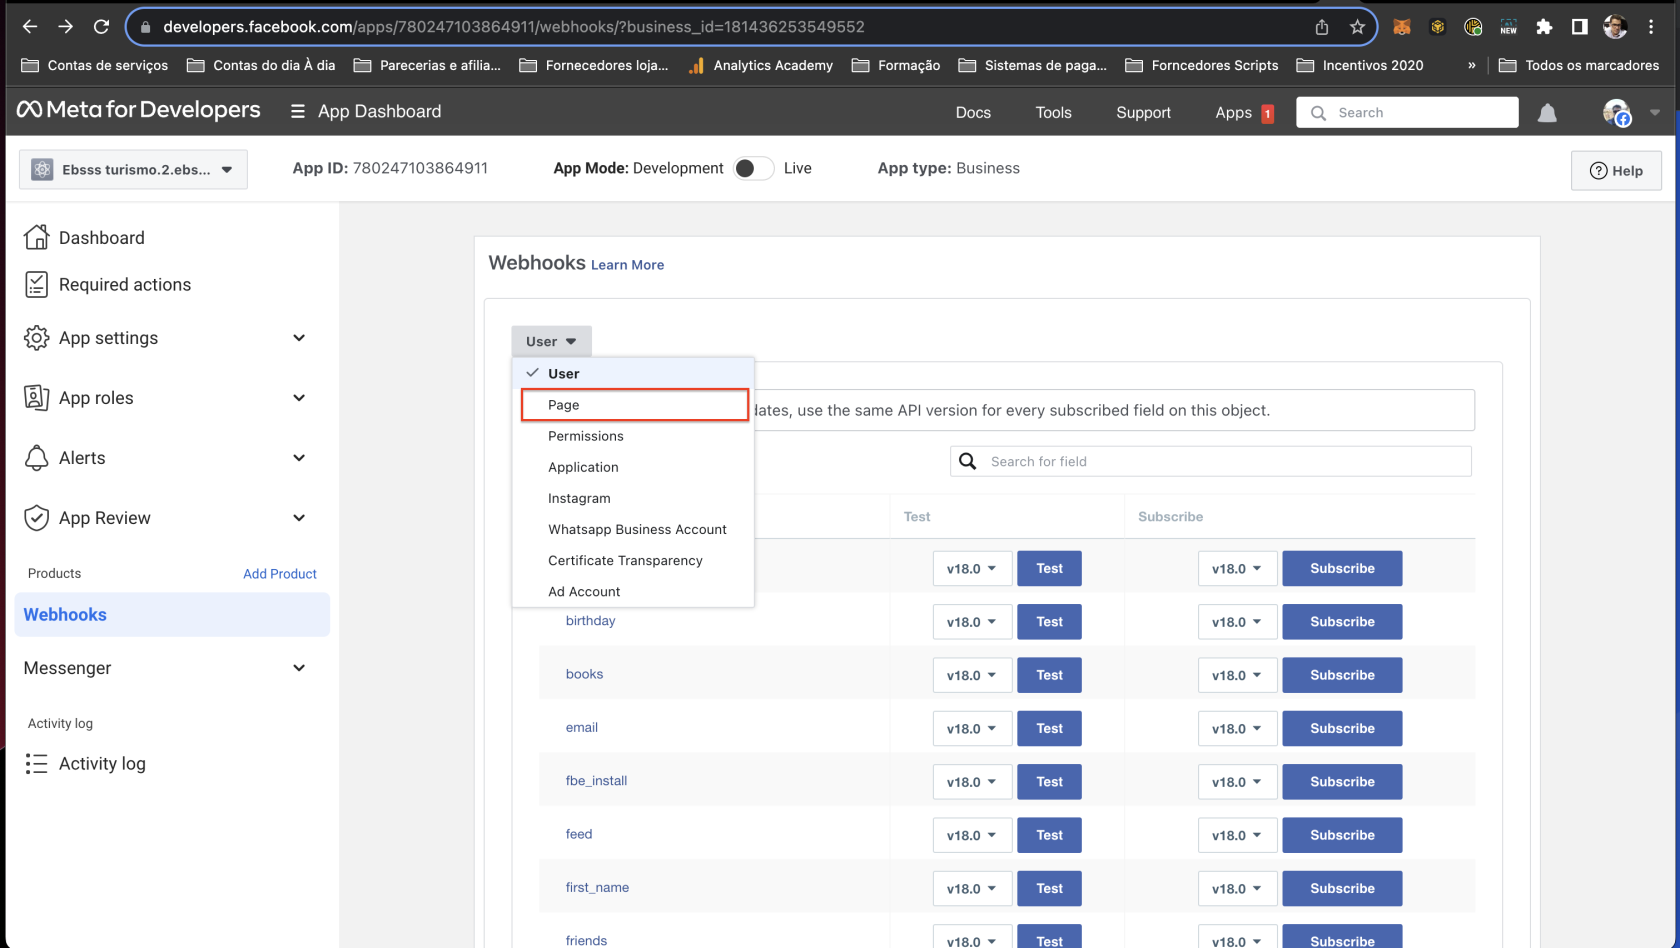
Task: Open Incentivos 2020 bookmark folder
Action: (x=1359, y=65)
